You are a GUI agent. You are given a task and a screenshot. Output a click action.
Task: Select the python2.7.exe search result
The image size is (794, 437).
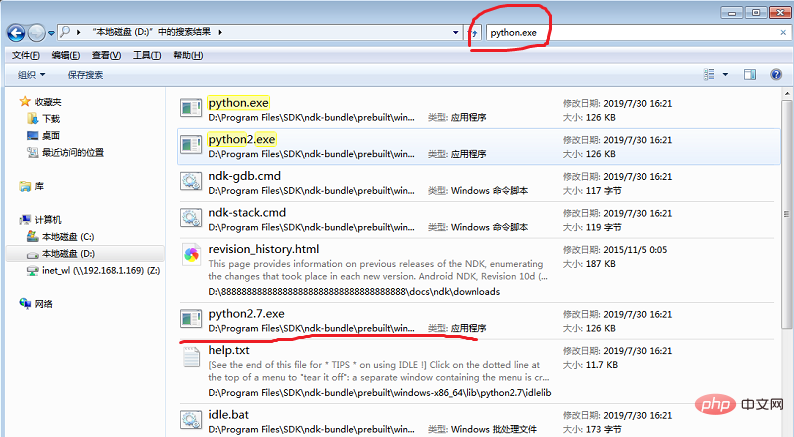[x=246, y=314]
